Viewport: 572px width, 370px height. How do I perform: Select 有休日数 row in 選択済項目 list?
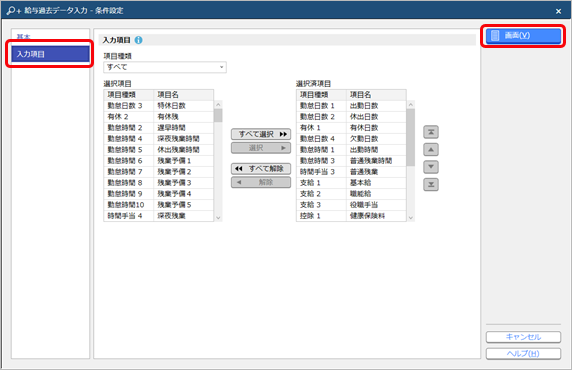(x=351, y=128)
